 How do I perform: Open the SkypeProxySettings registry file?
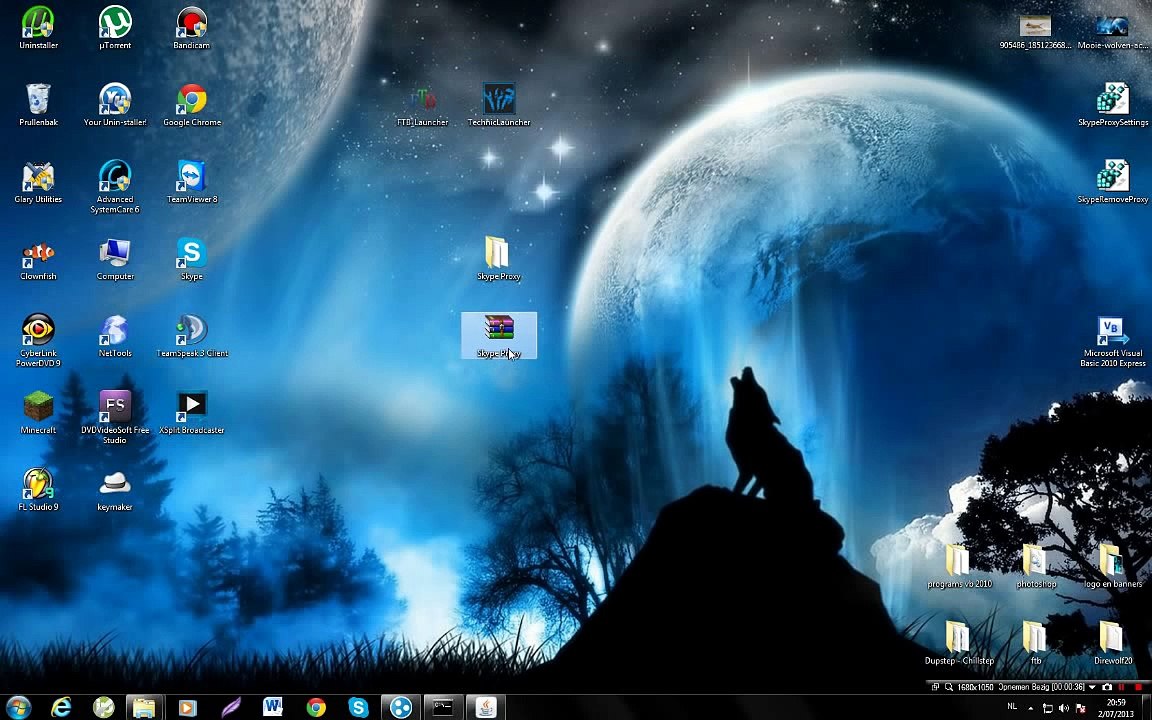(x=1112, y=105)
